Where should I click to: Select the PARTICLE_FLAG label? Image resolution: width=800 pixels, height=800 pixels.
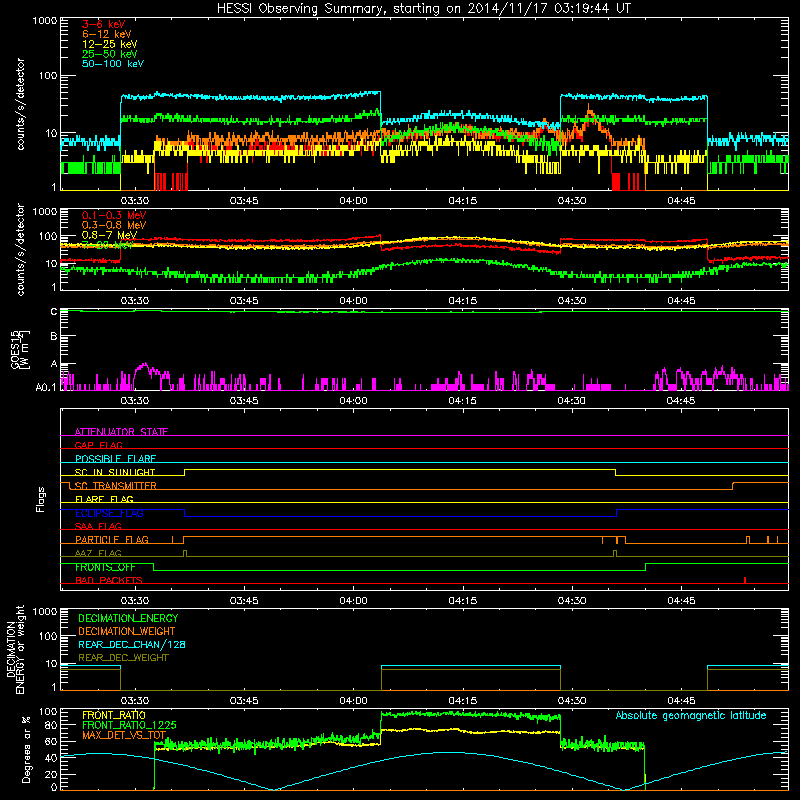[x=112, y=540]
